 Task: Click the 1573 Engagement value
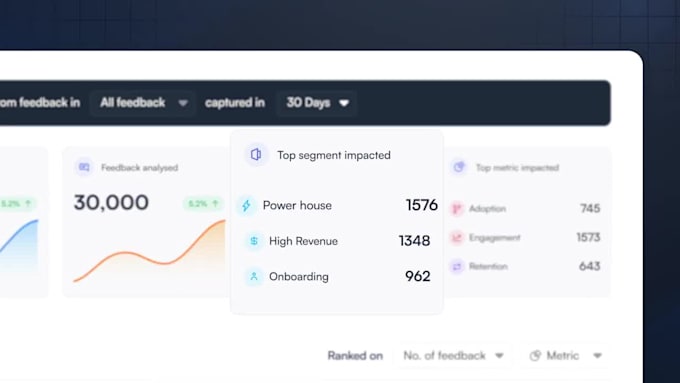588,237
